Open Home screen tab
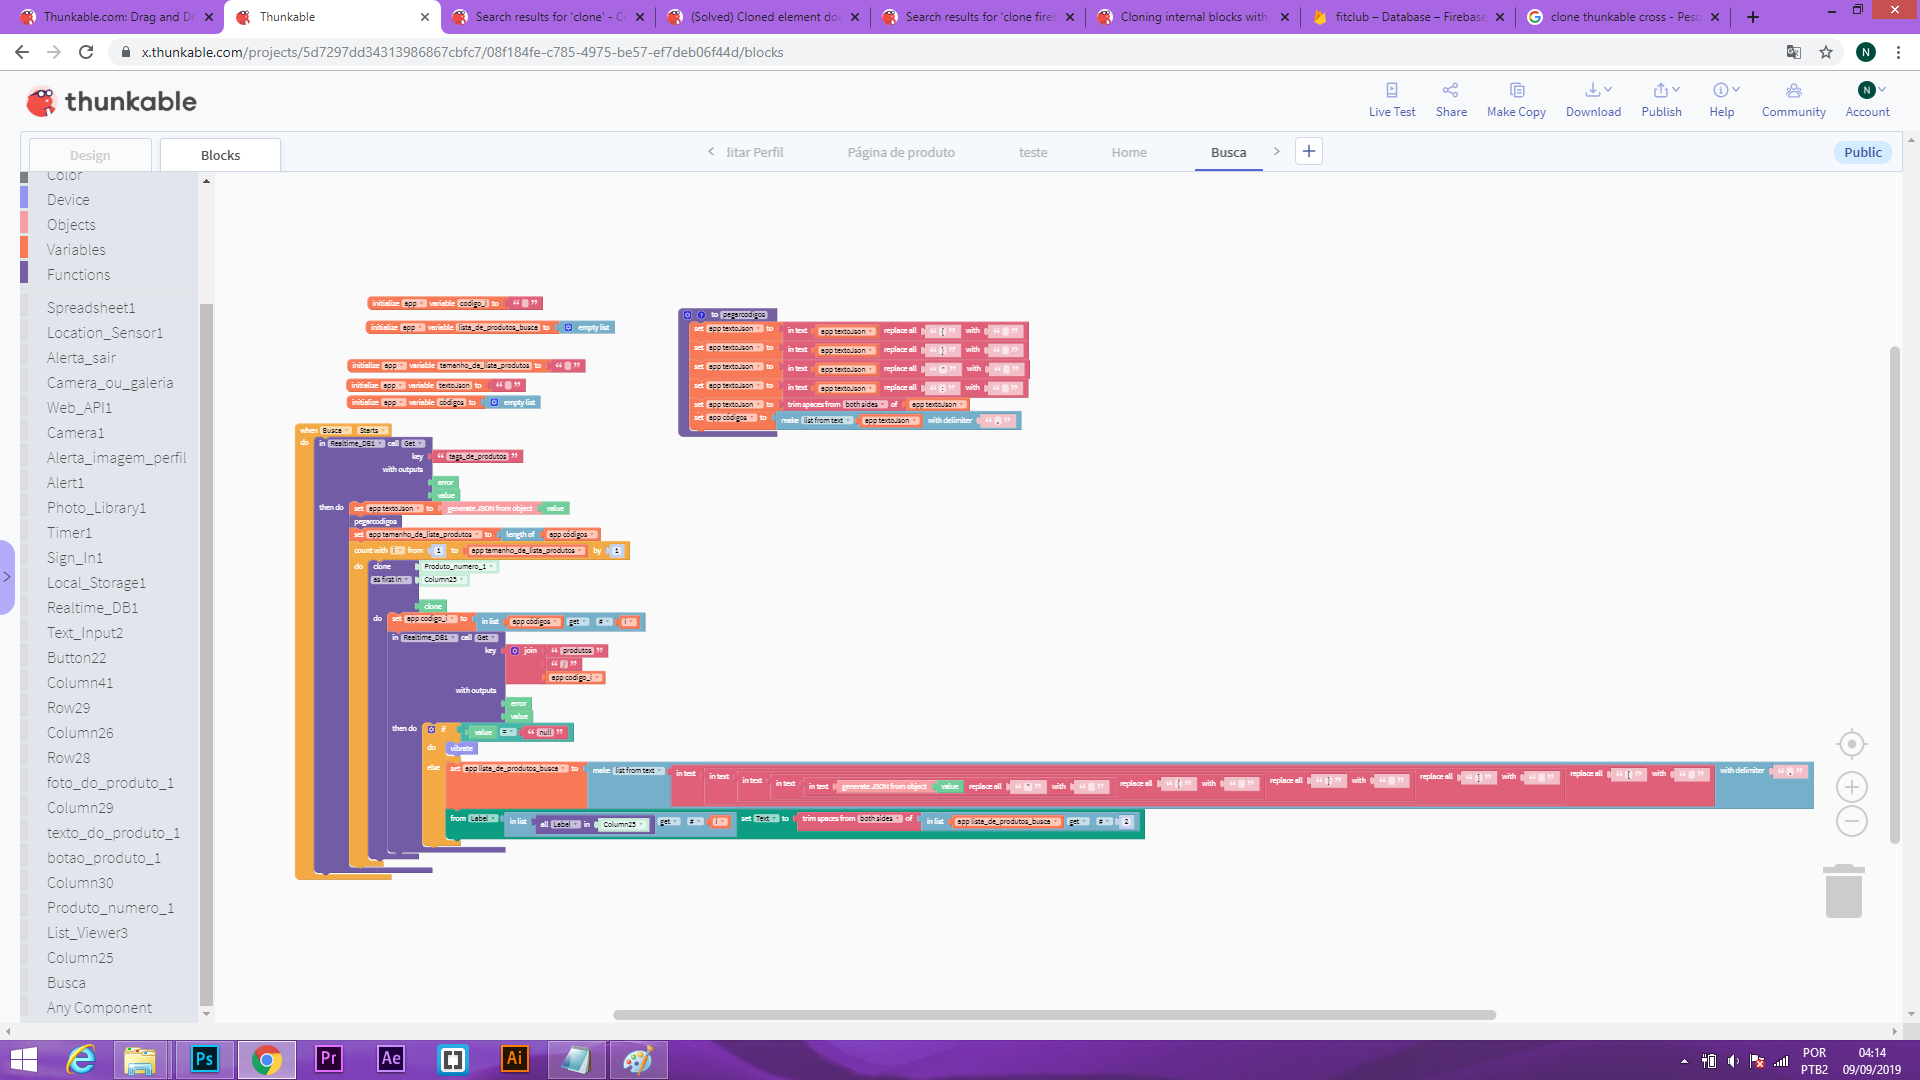This screenshot has width=1920, height=1080. click(x=1129, y=152)
